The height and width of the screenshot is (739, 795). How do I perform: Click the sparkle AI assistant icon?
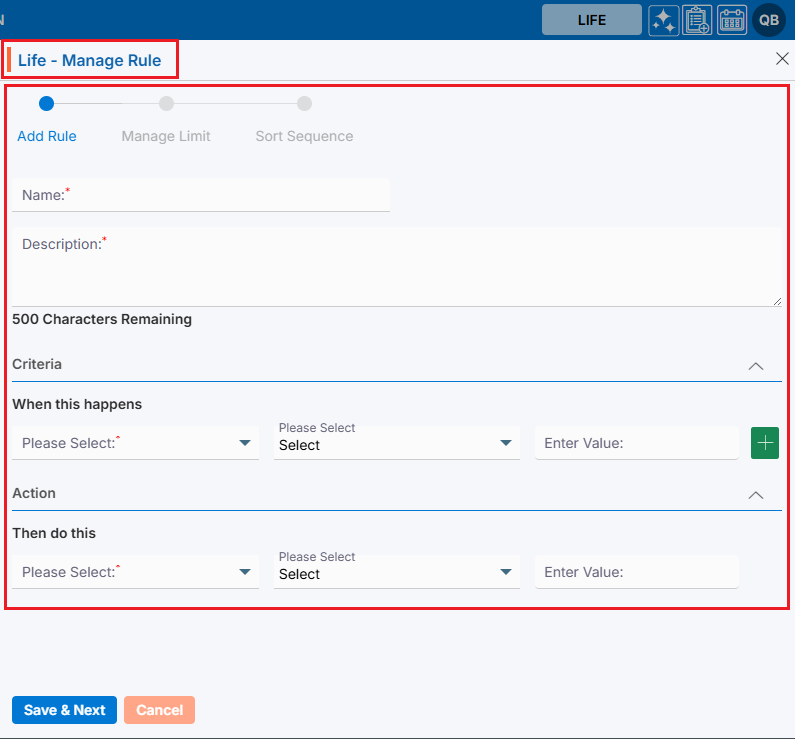663,20
